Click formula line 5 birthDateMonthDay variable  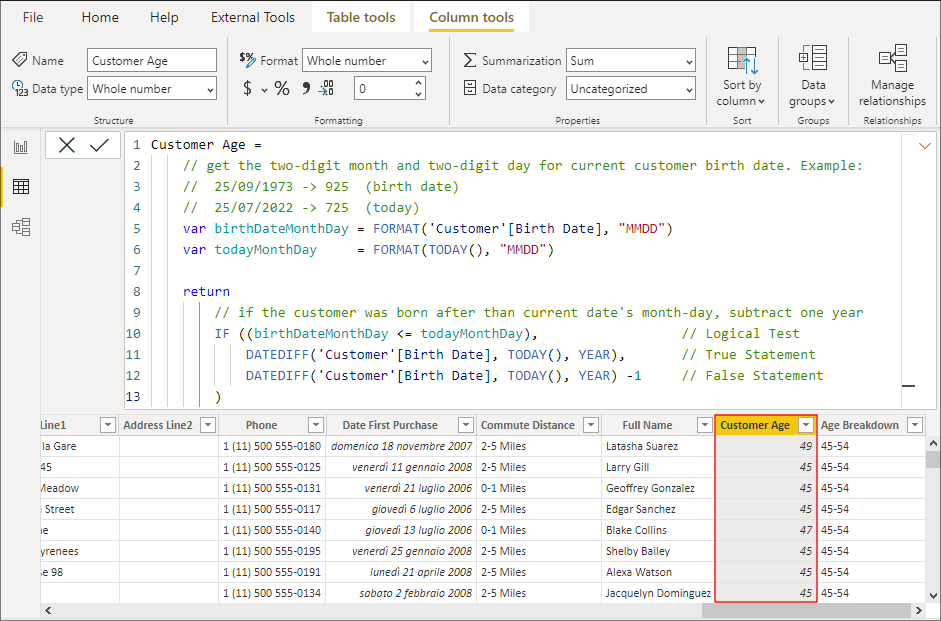click(x=281, y=229)
